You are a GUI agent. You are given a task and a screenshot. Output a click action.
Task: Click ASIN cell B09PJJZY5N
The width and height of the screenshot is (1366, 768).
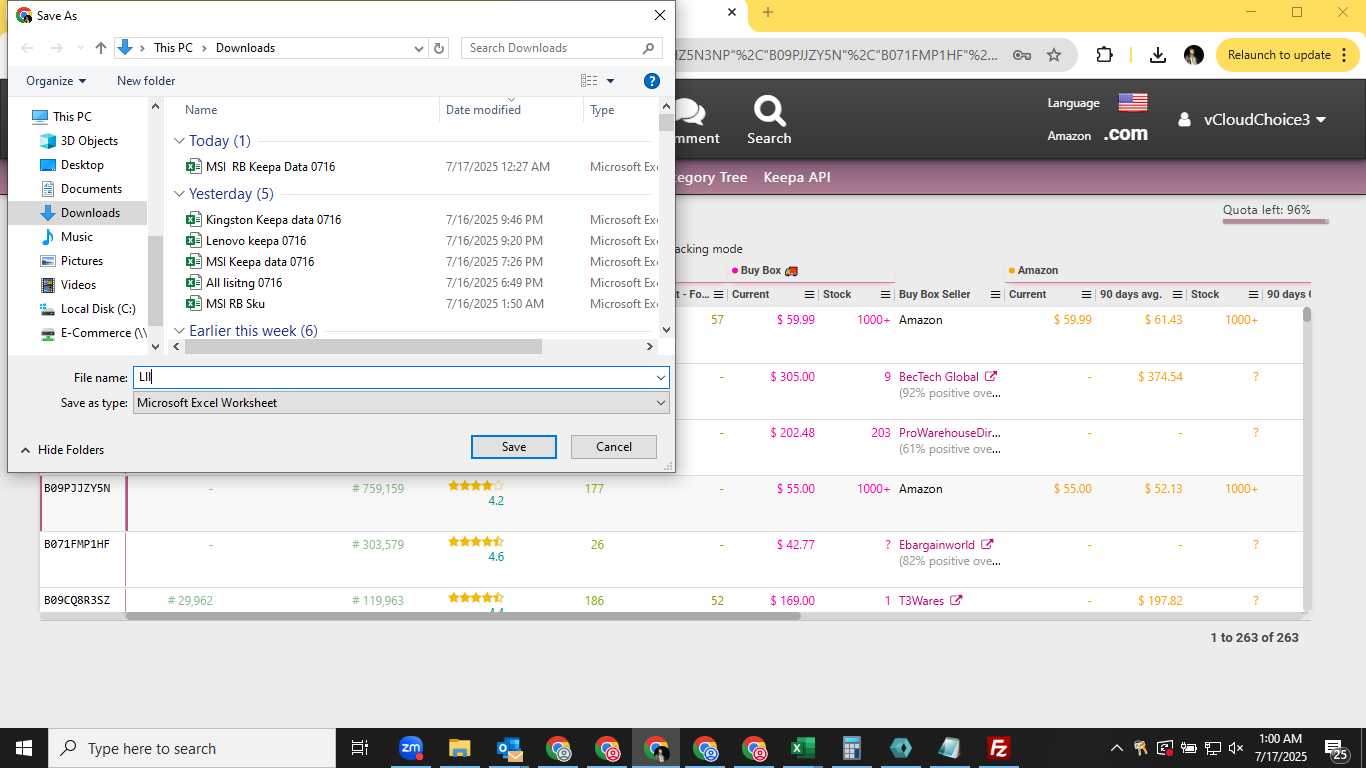(77, 489)
